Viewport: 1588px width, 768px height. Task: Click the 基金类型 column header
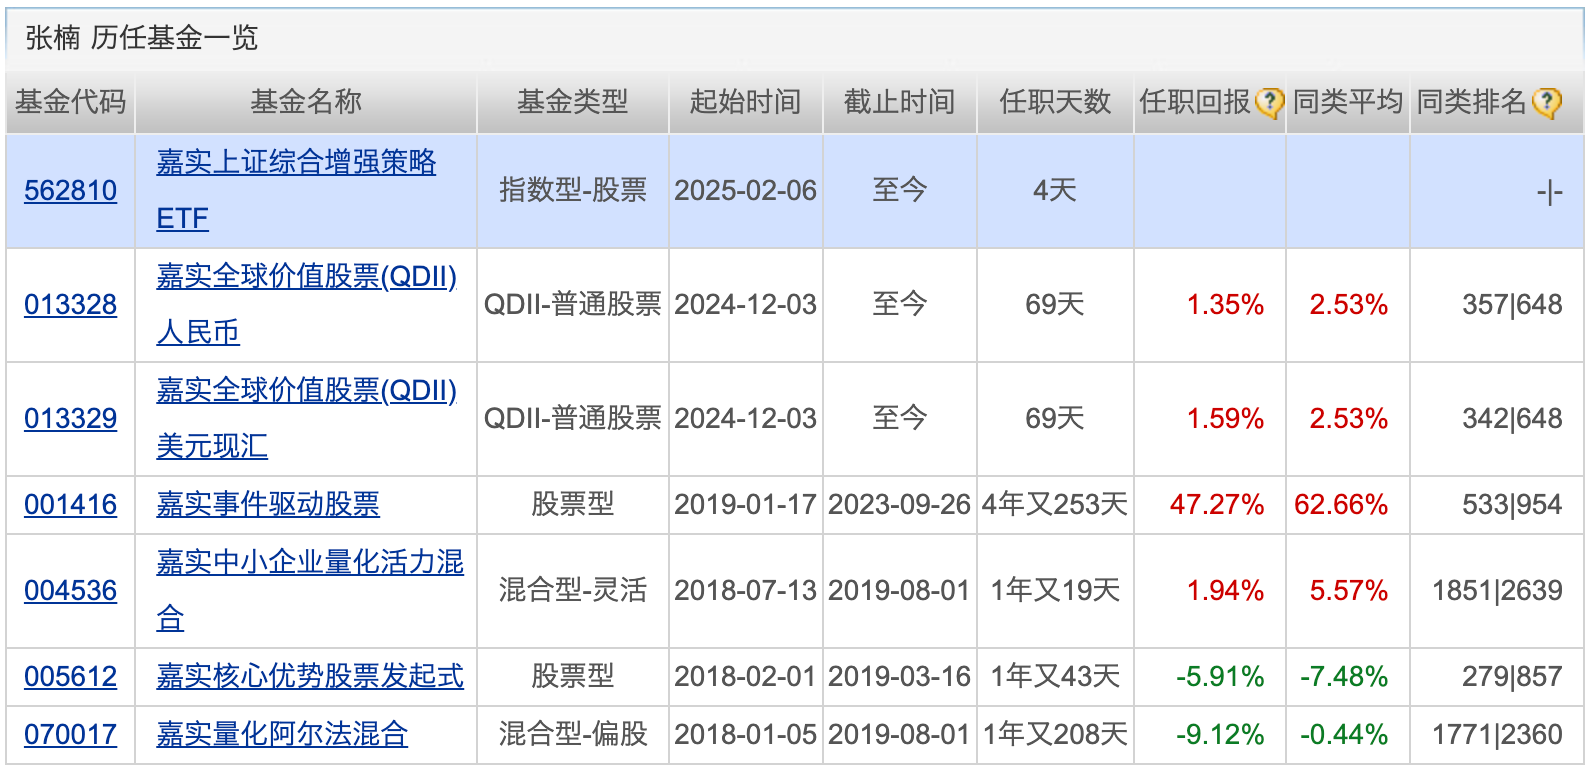pos(573,102)
